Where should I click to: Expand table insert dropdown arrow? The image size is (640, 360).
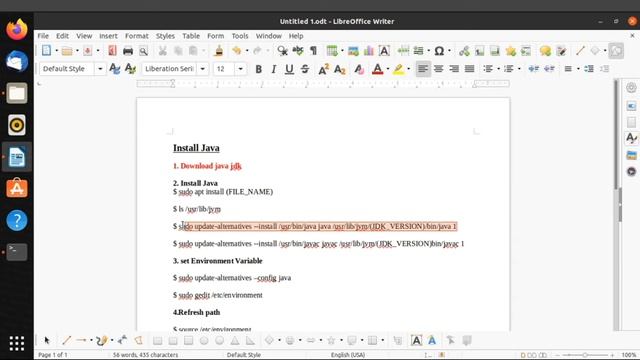coord(342,51)
